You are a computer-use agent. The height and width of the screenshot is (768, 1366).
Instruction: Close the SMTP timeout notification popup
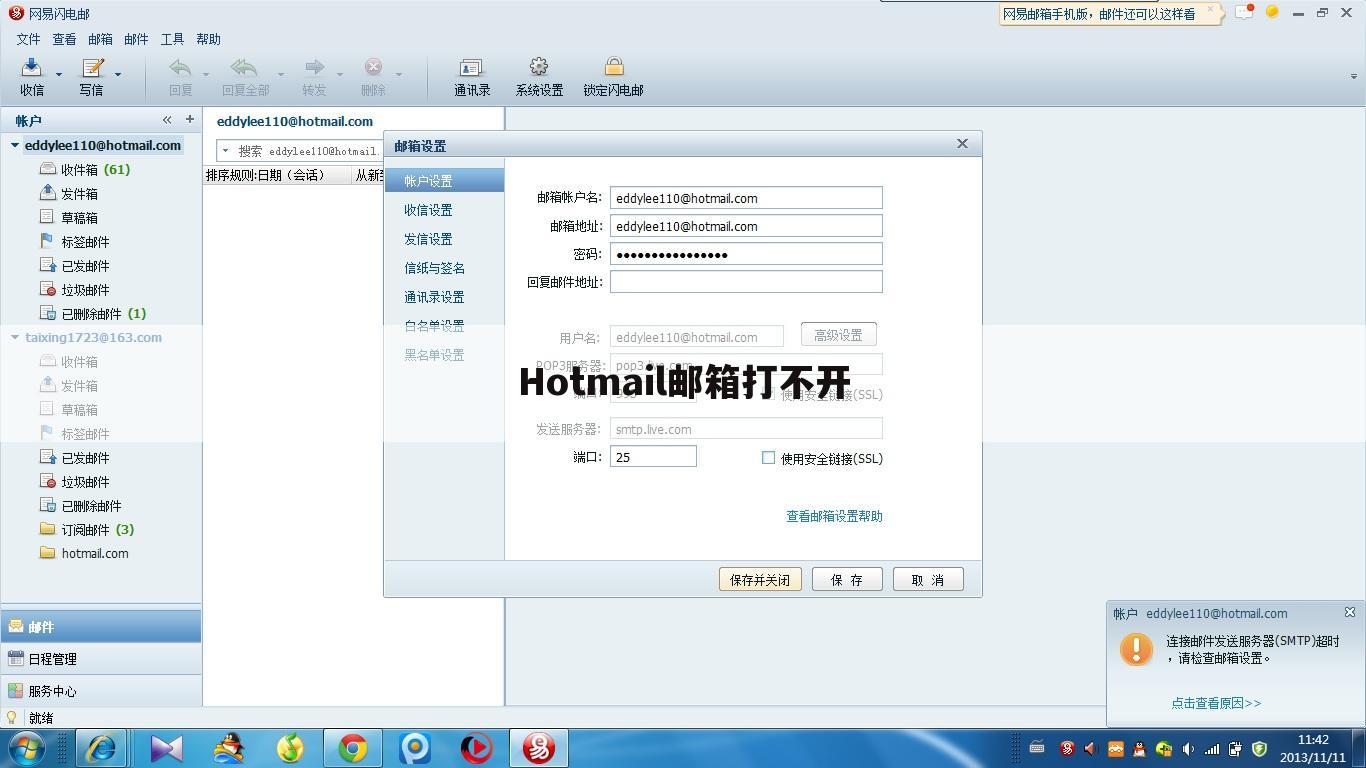coord(1349,612)
